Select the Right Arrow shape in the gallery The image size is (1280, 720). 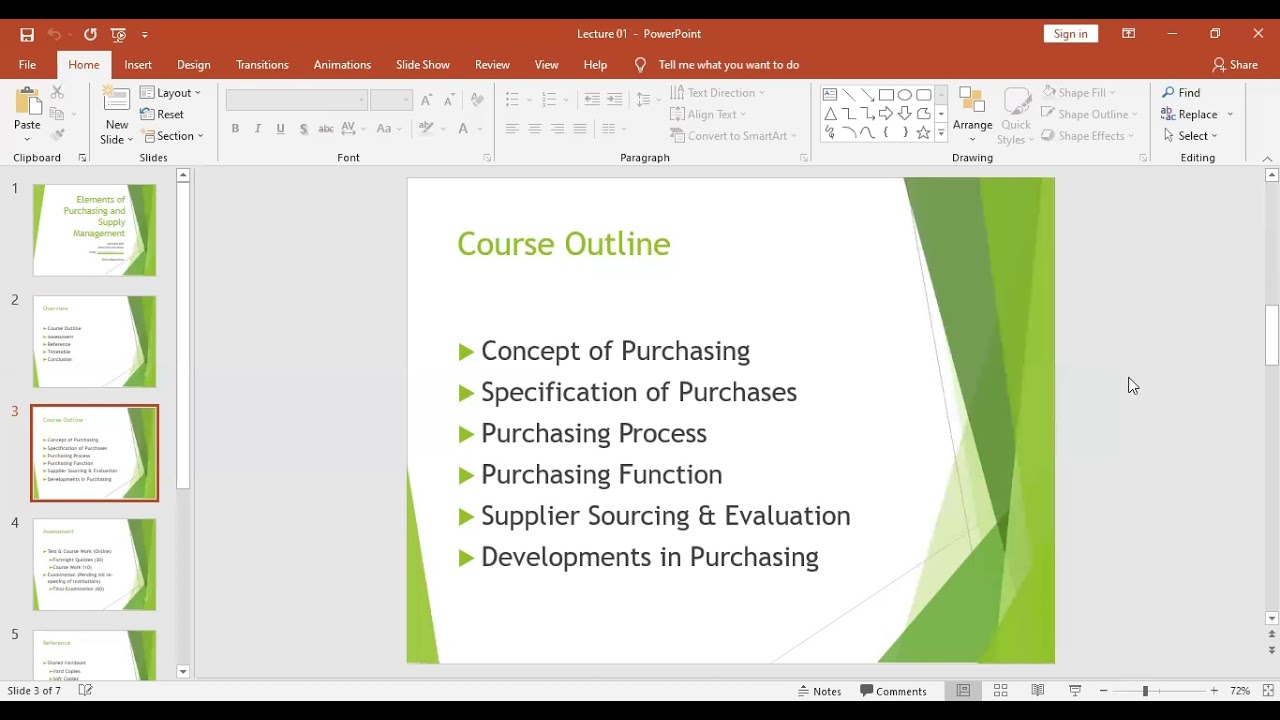click(886, 114)
